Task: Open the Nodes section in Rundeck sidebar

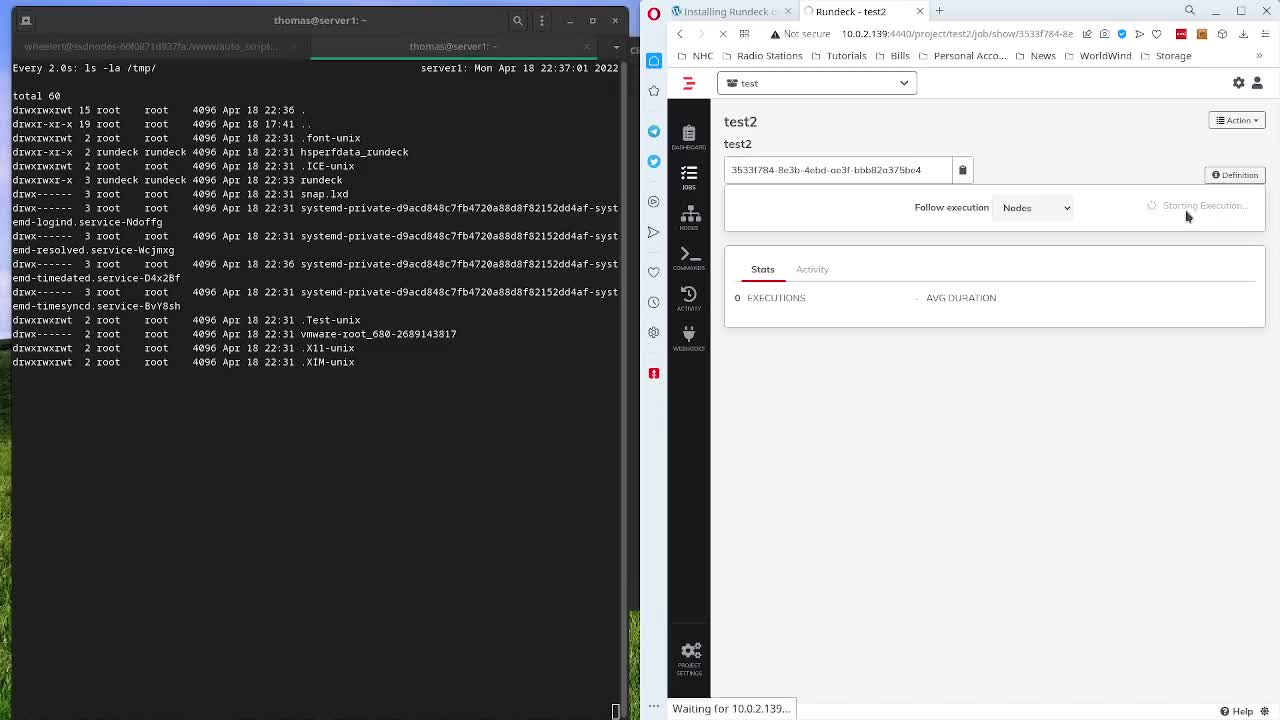Action: click(x=689, y=217)
